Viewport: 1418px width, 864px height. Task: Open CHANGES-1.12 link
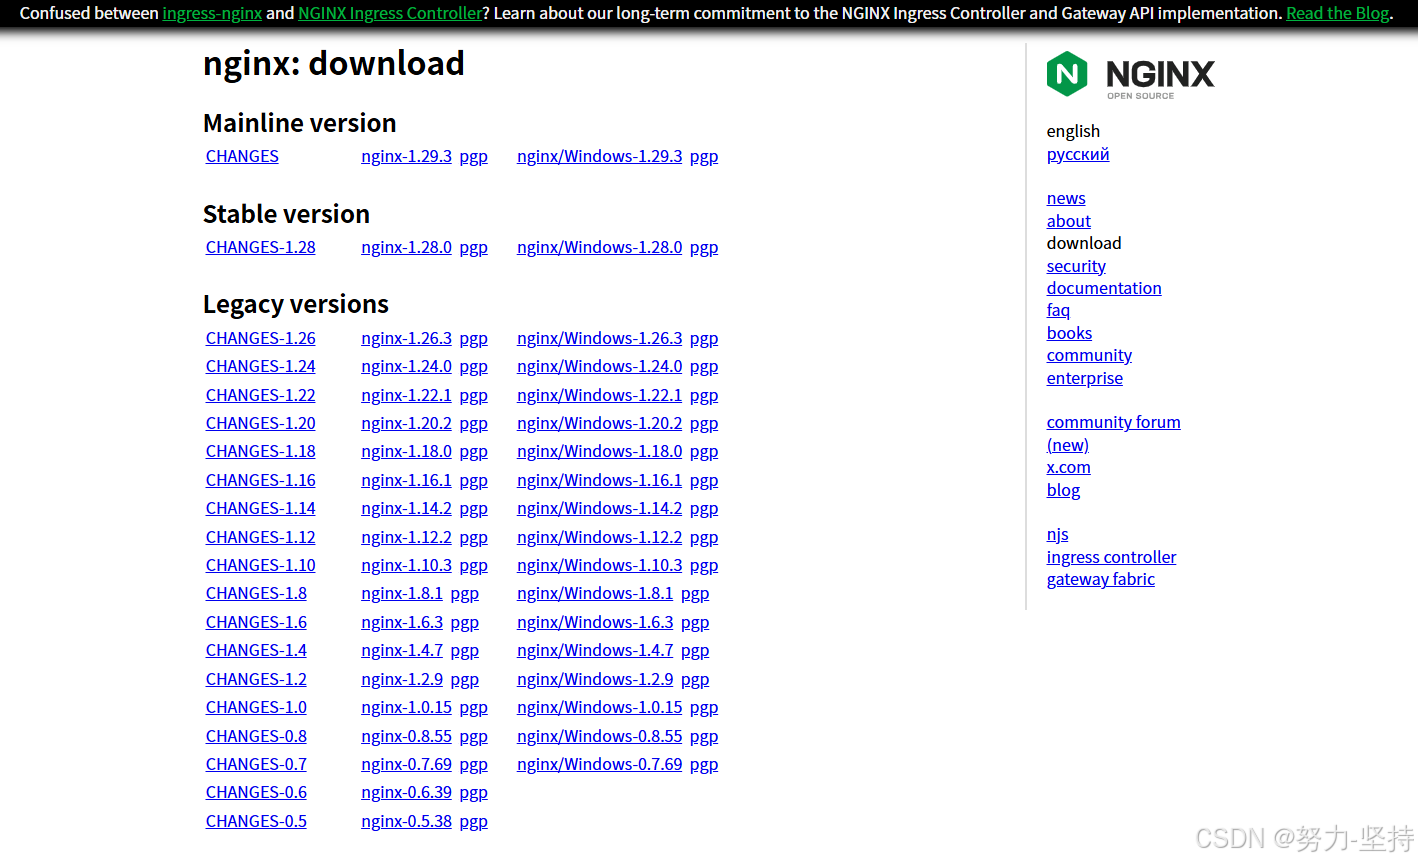click(x=260, y=537)
